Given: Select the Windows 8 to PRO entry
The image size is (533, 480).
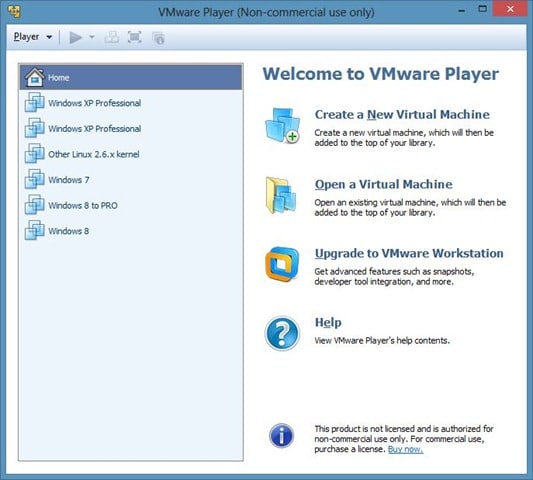Looking at the screenshot, I should pyautogui.click(x=131, y=205).
